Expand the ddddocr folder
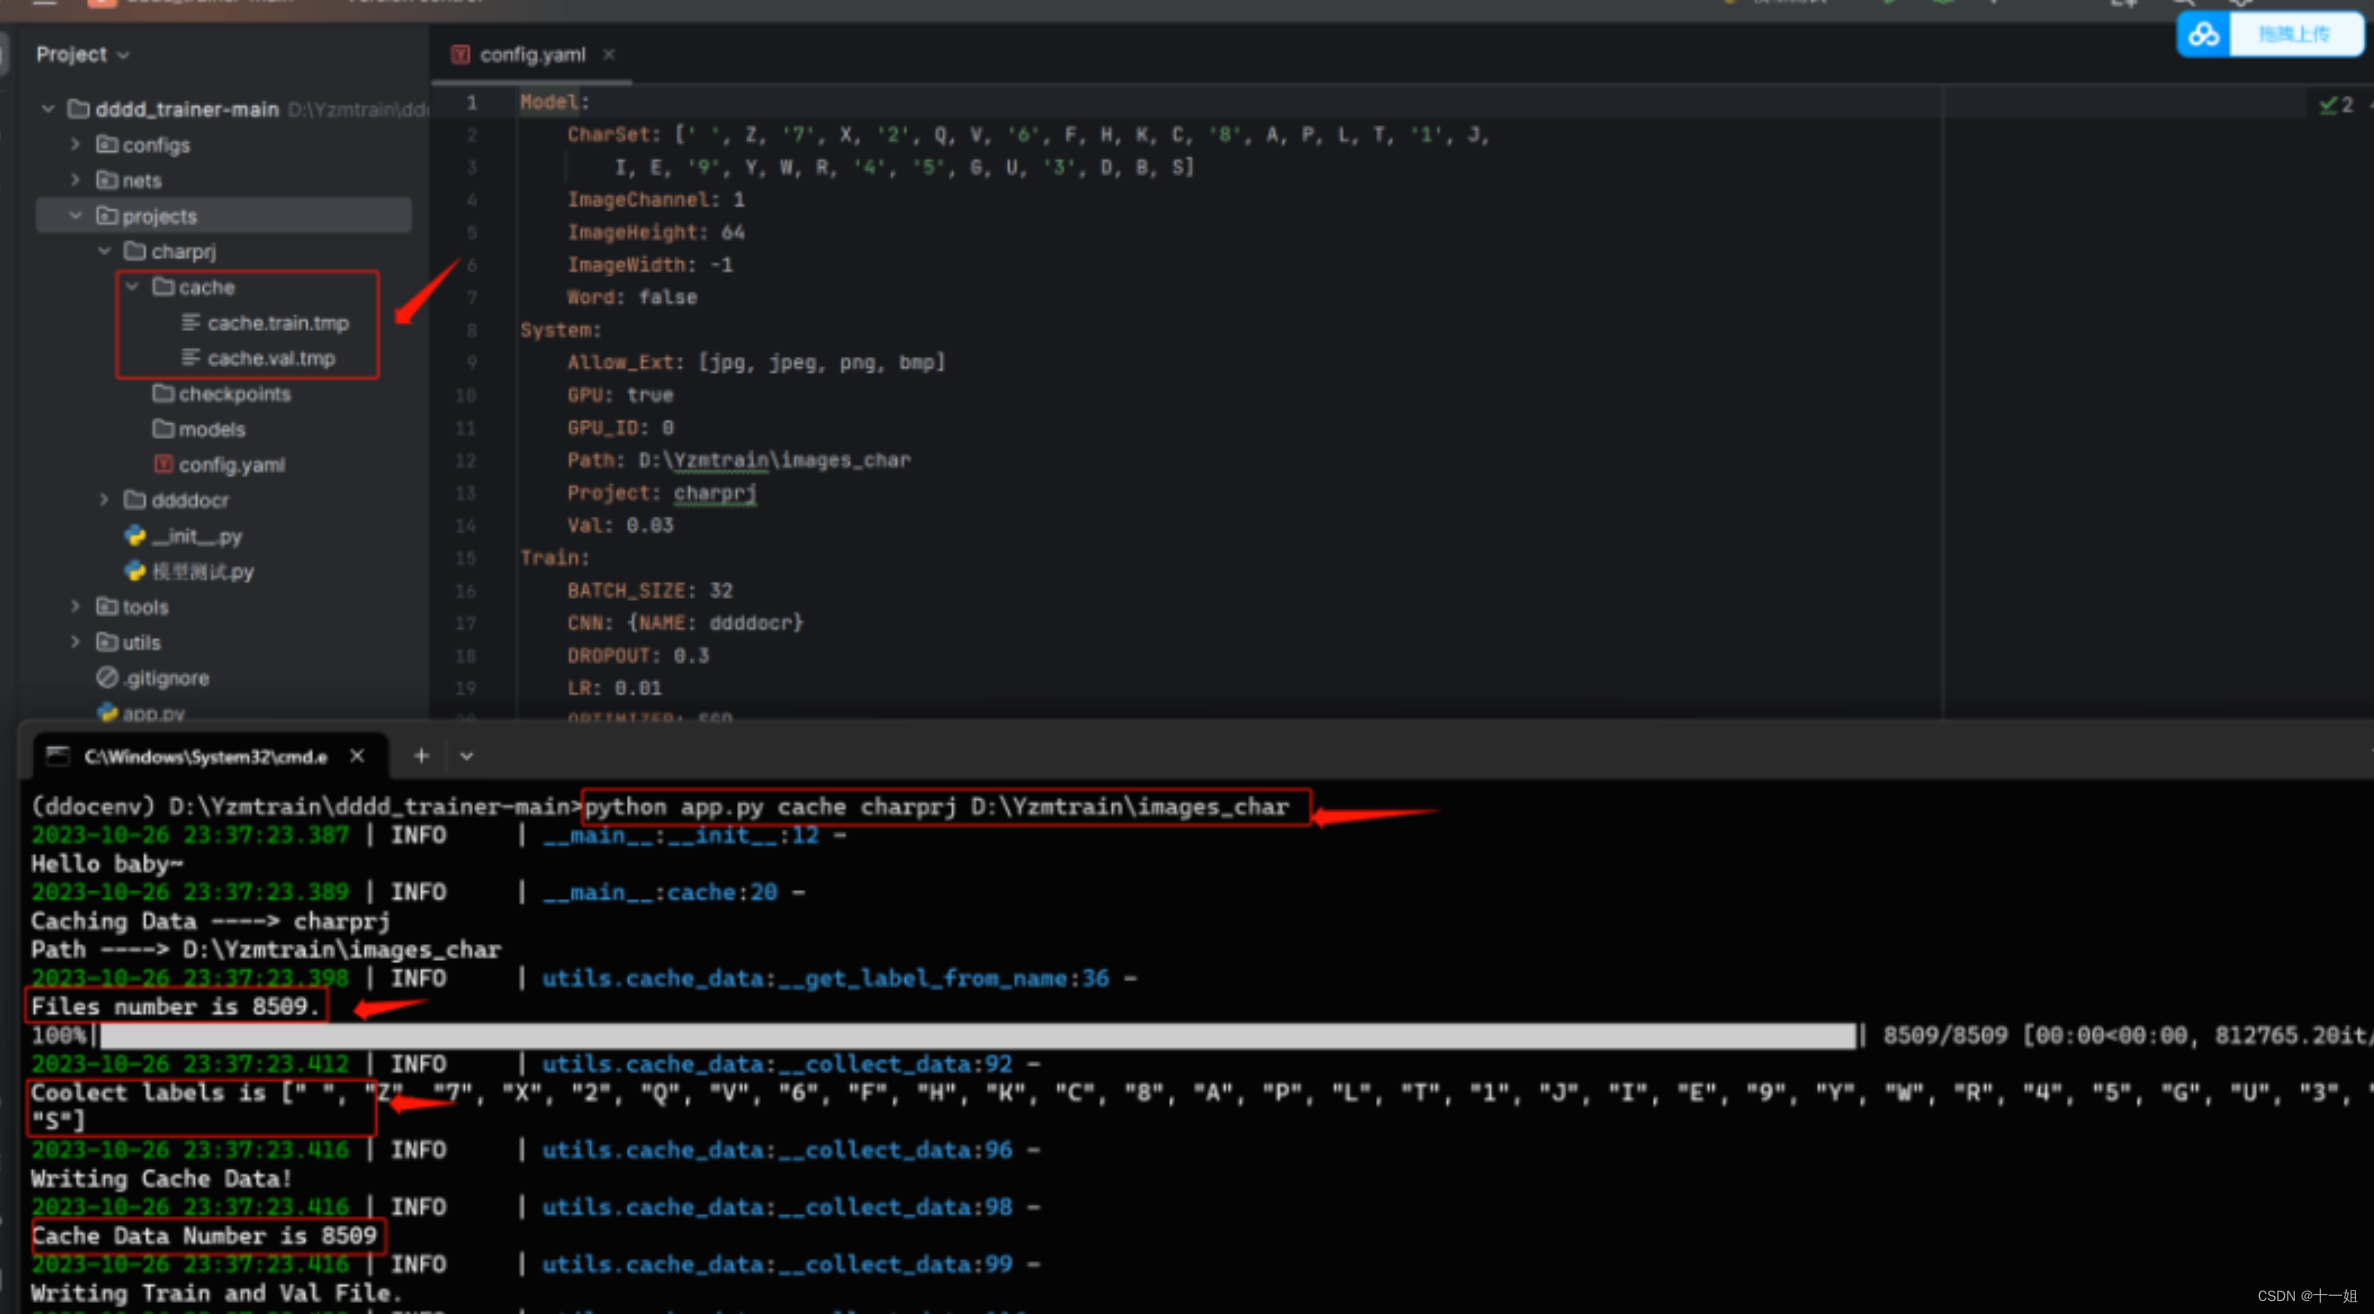The image size is (2374, 1314). pyautogui.click(x=104, y=500)
